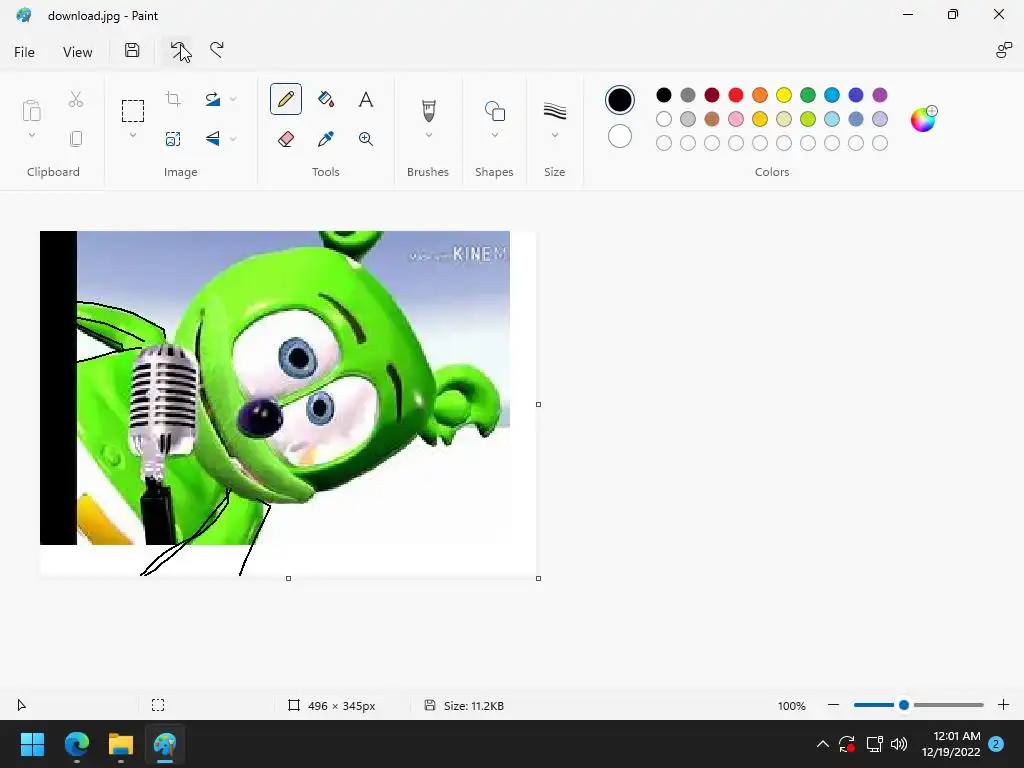Image resolution: width=1024 pixels, height=768 pixels.
Task: Pick the first empty custom color slot
Action: tap(664, 143)
